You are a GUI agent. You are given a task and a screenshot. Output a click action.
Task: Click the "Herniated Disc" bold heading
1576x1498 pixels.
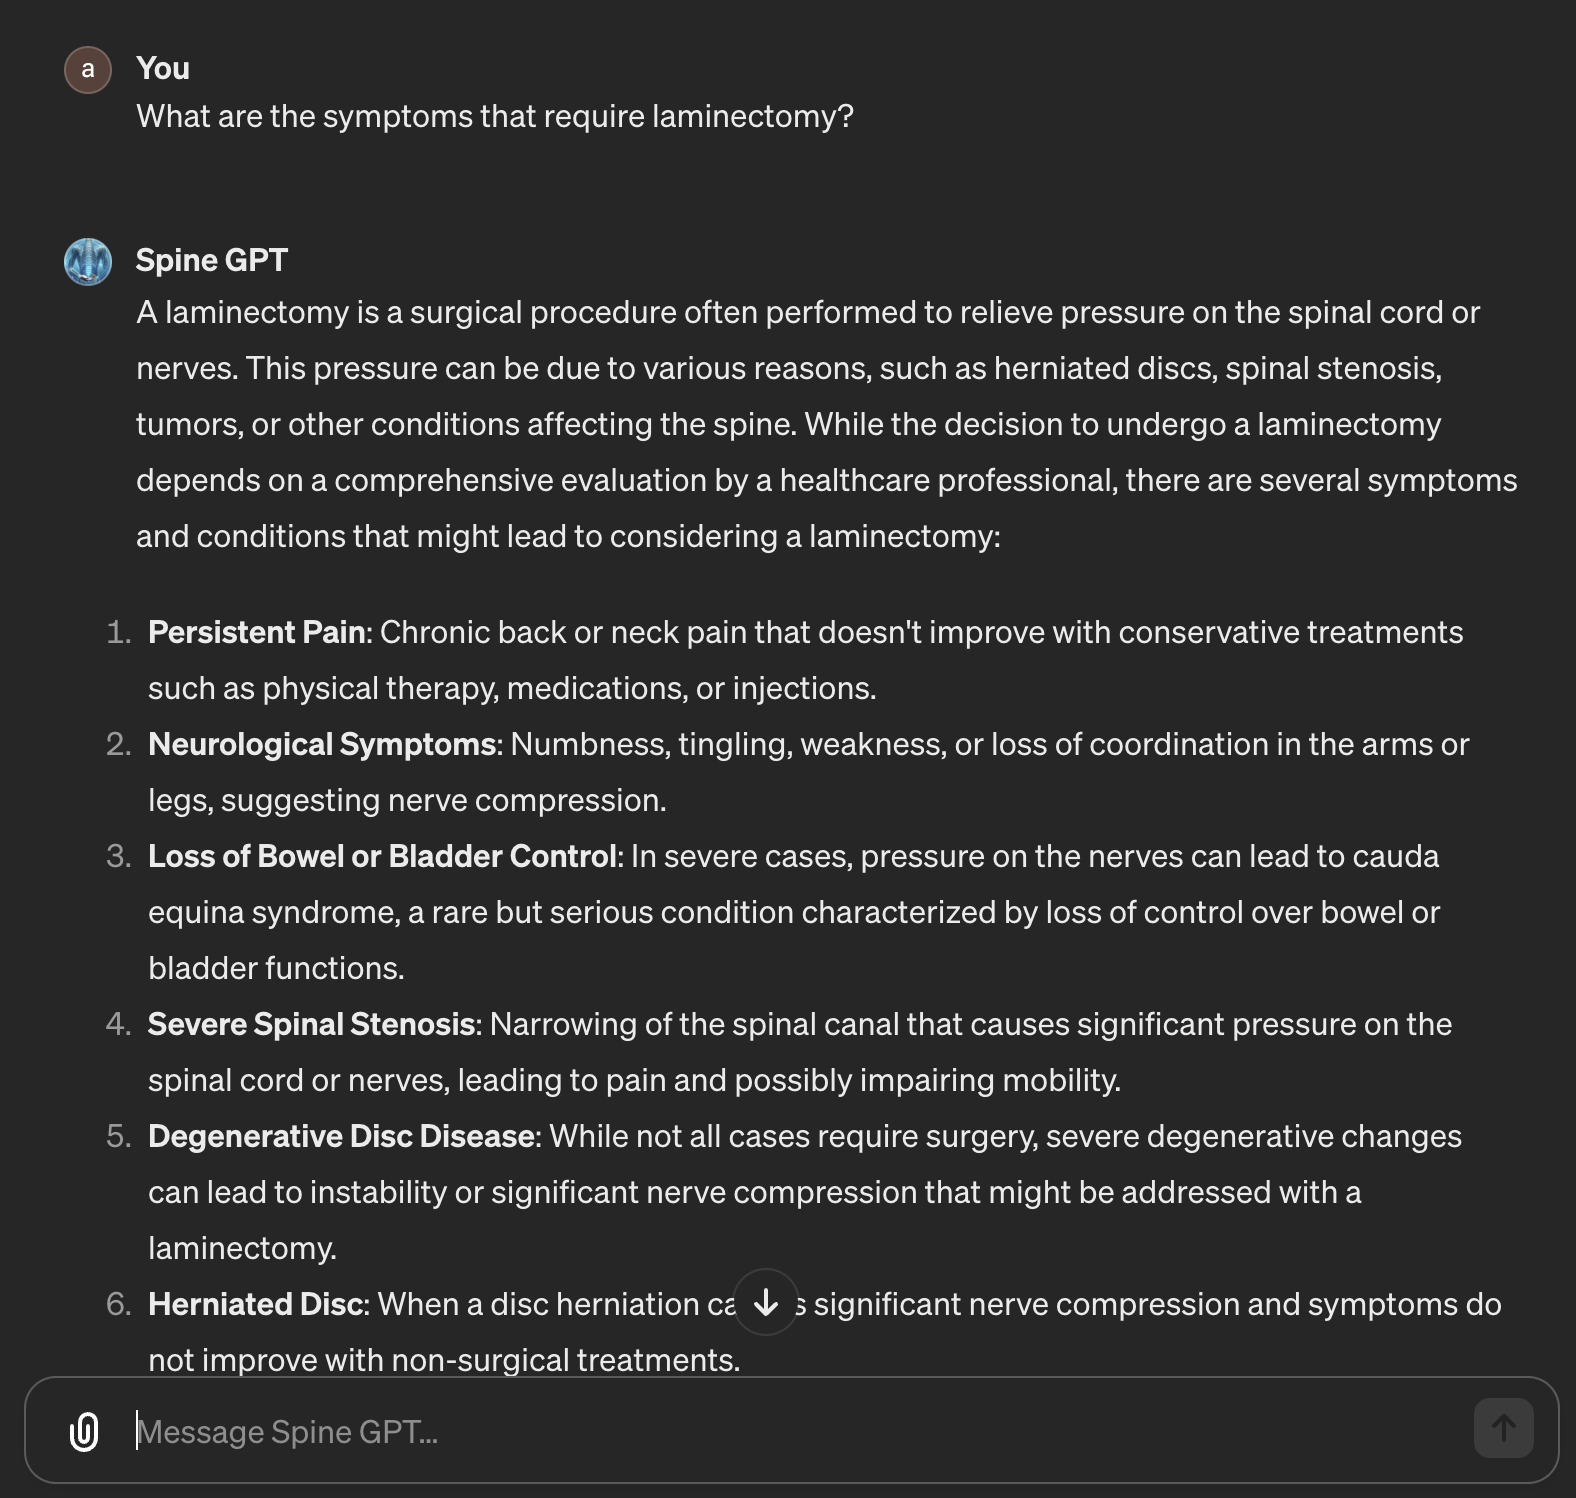[x=257, y=1304]
